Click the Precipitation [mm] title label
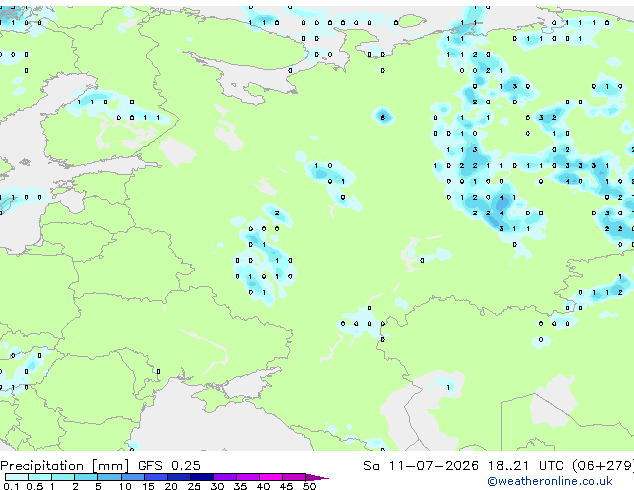The image size is (634, 490). 65,466
